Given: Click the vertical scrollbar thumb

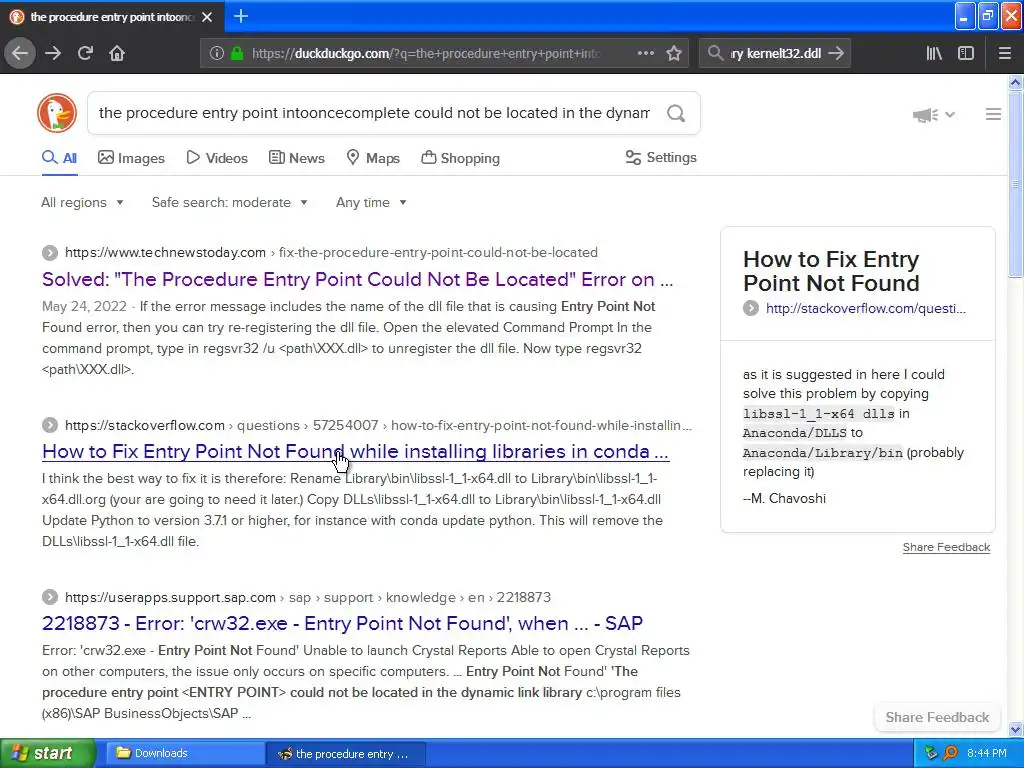Looking at the screenshot, I should [x=1016, y=184].
